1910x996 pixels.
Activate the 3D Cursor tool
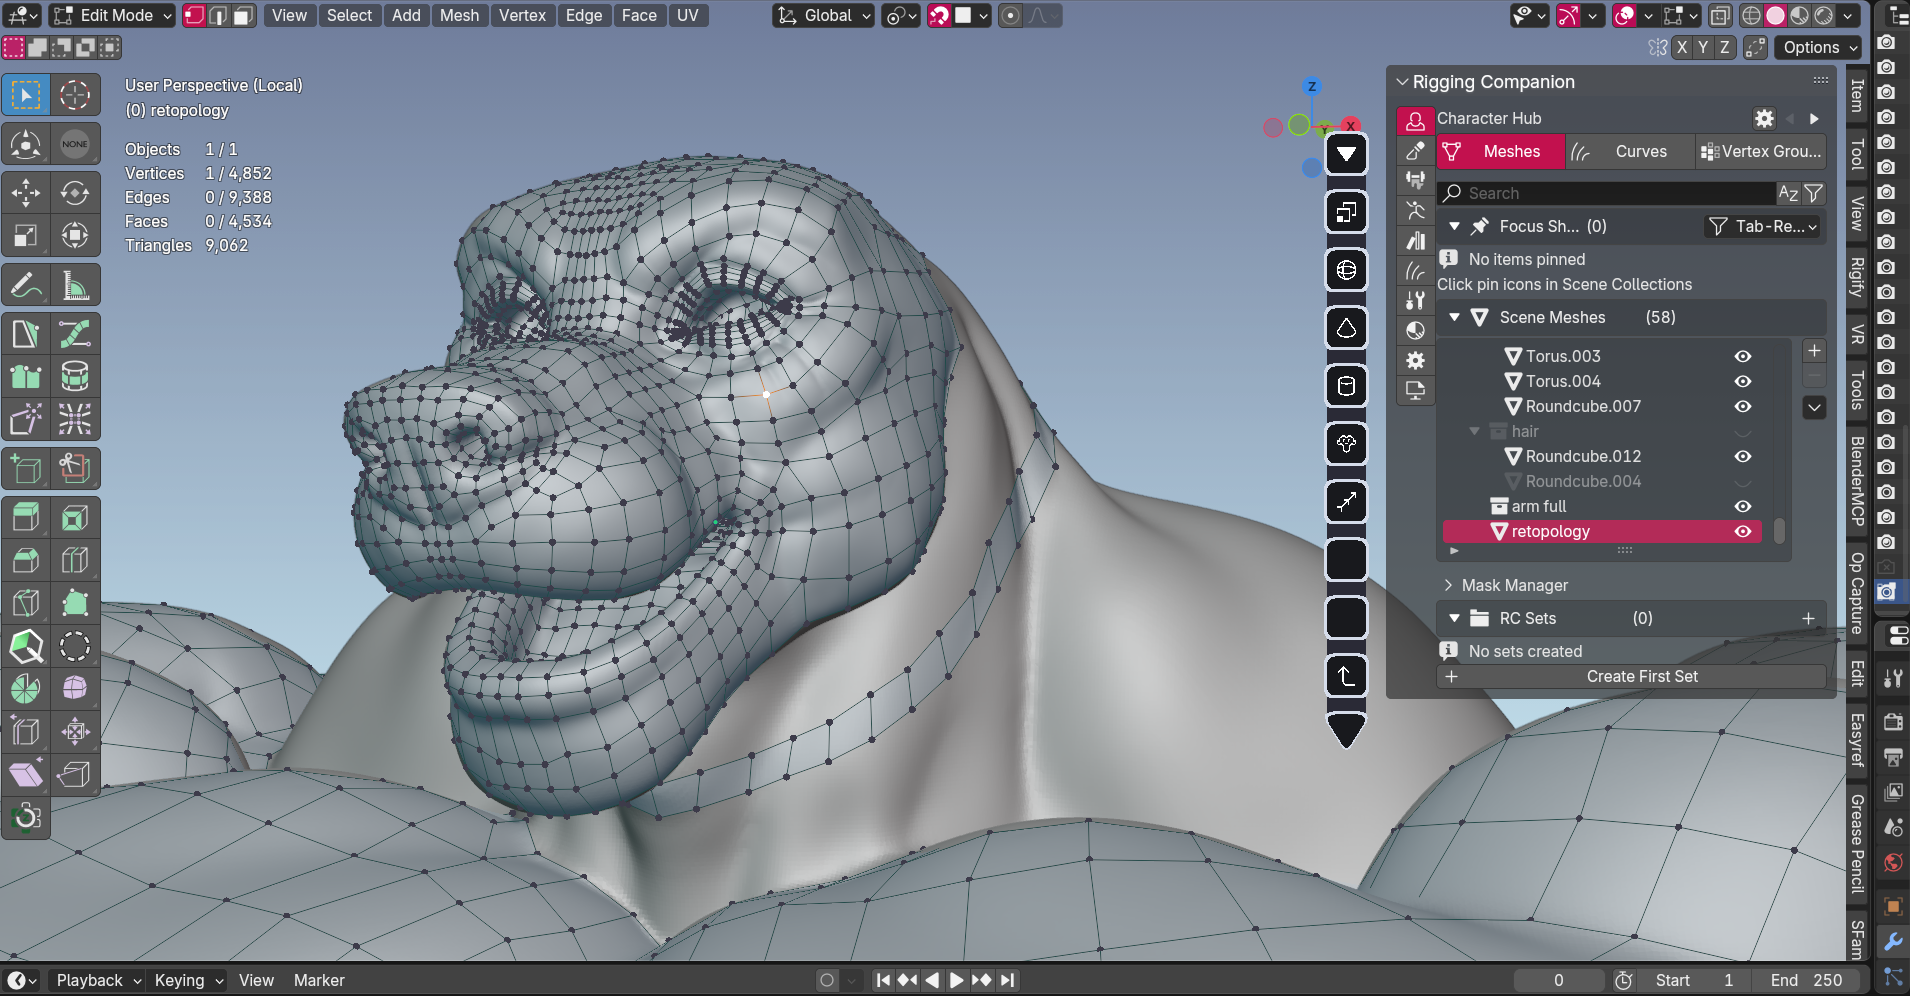pyautogui.click(x=75, y=95)
